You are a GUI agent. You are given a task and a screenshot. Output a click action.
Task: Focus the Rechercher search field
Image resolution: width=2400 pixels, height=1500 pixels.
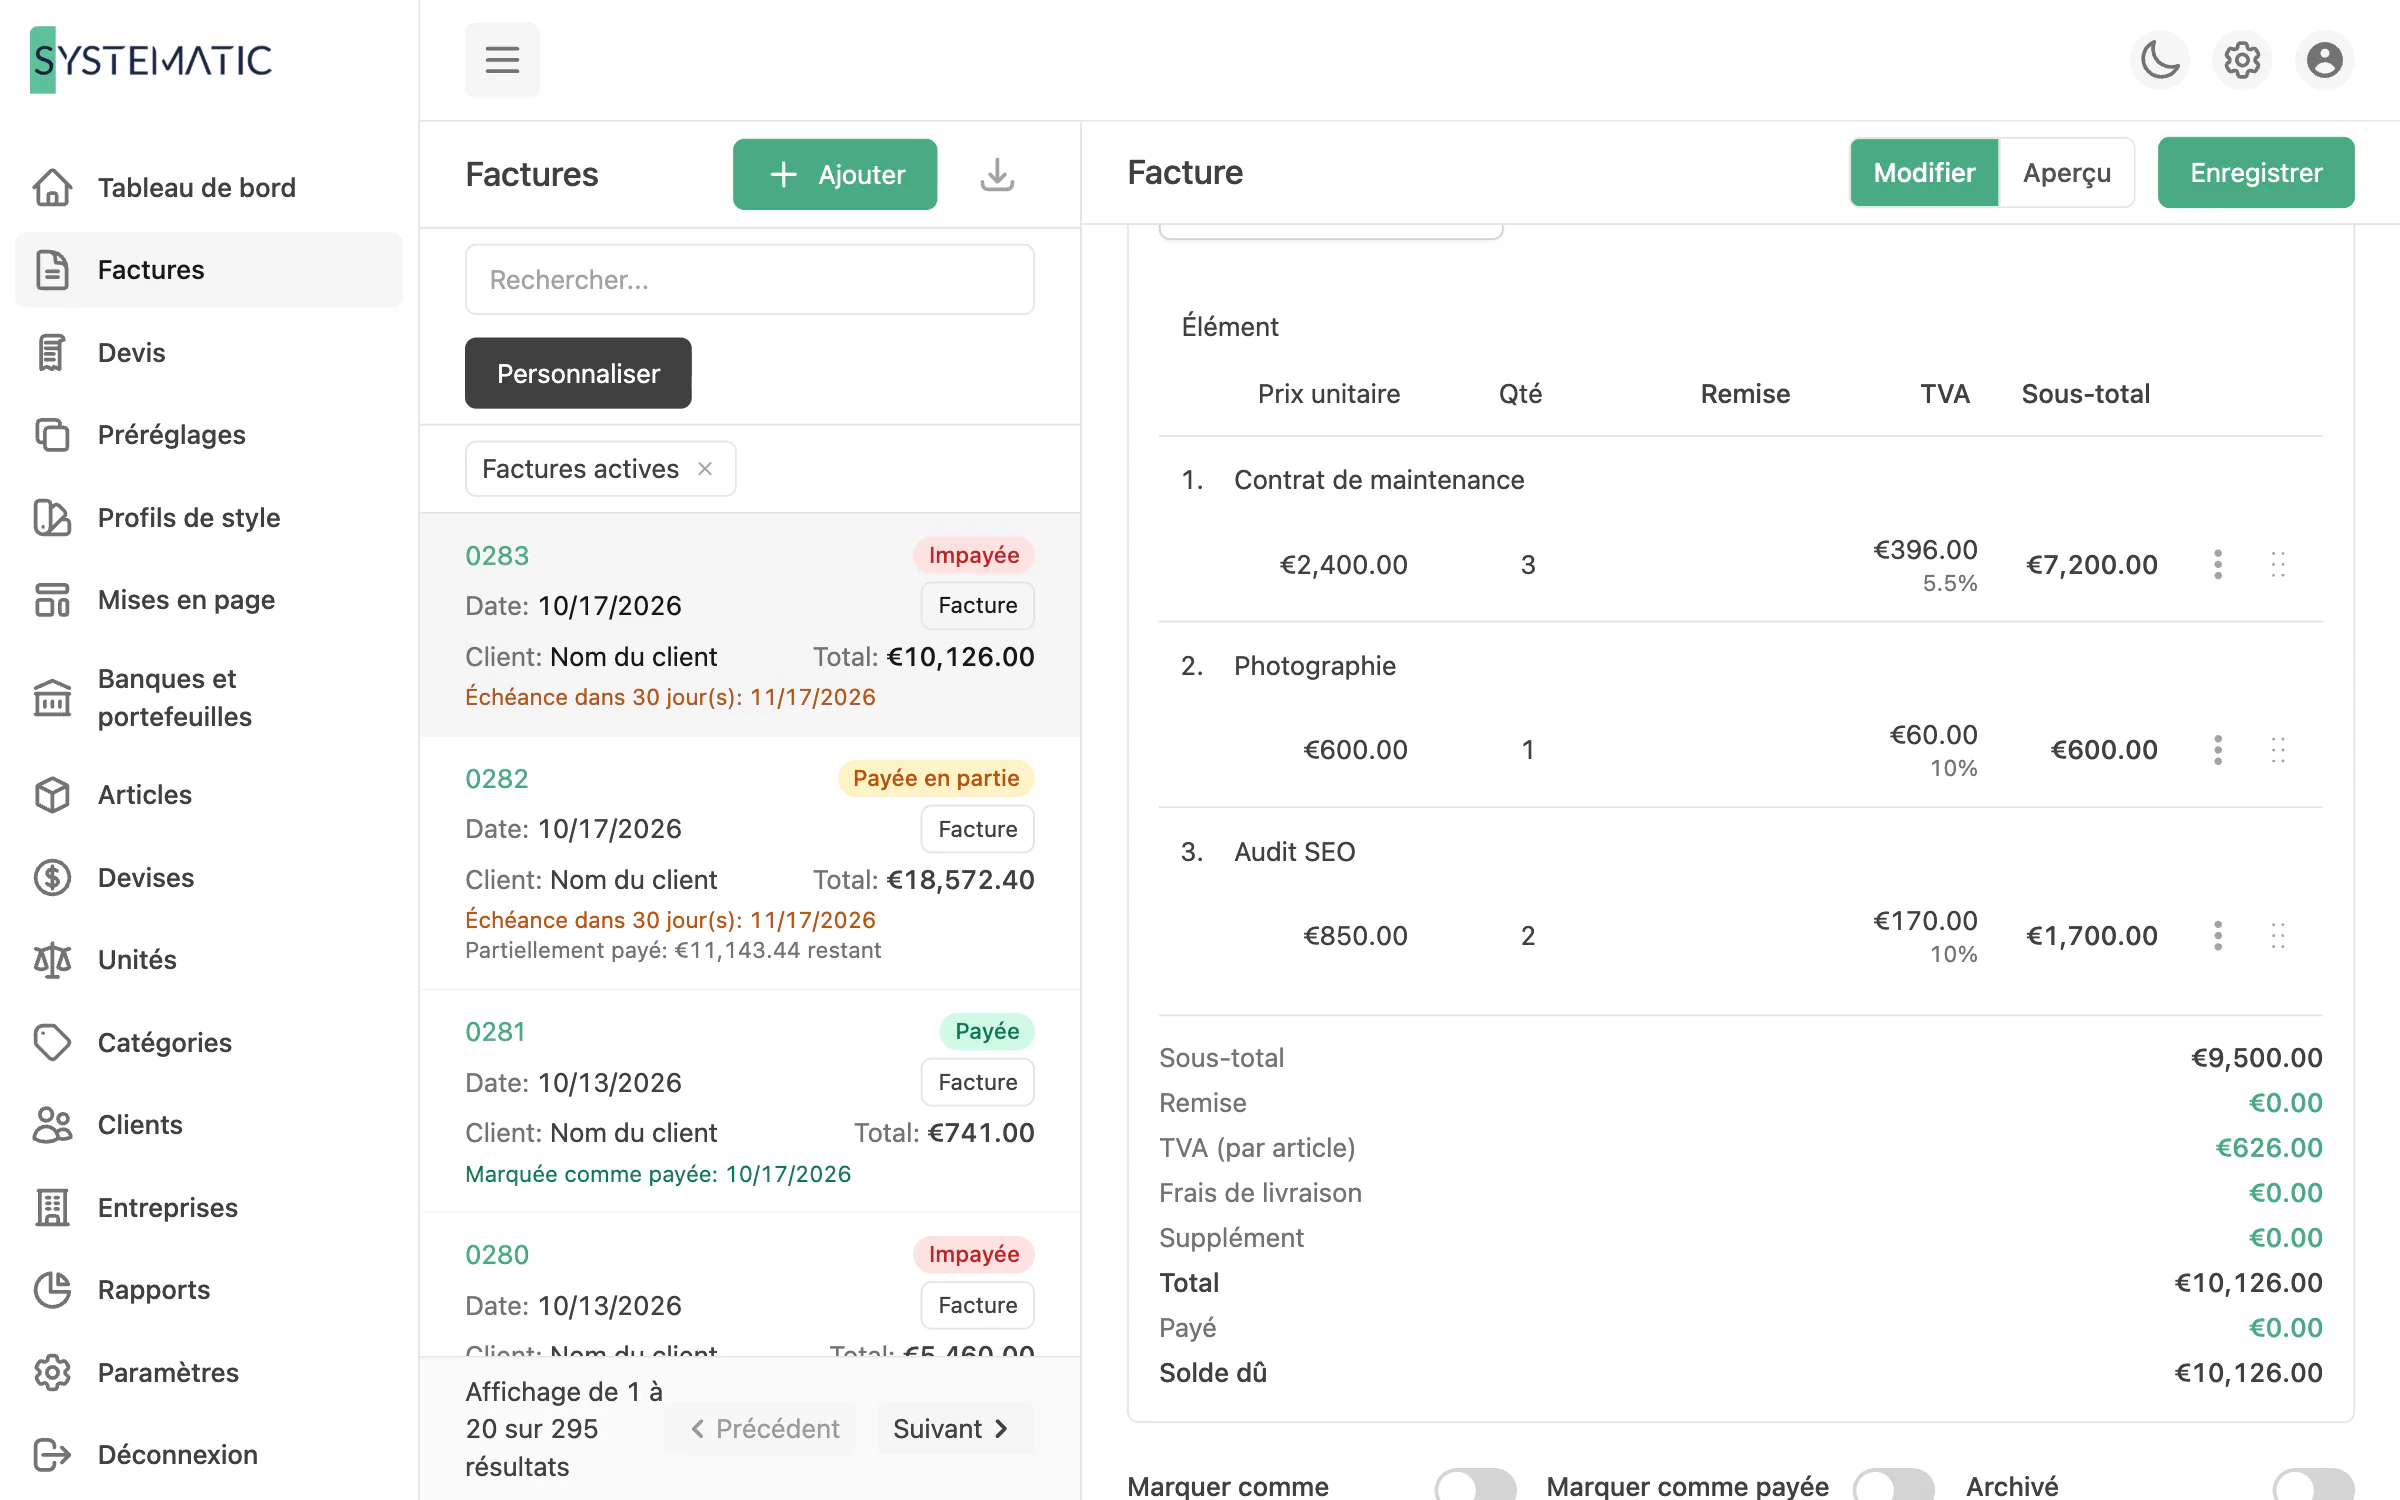click(749, 279)
